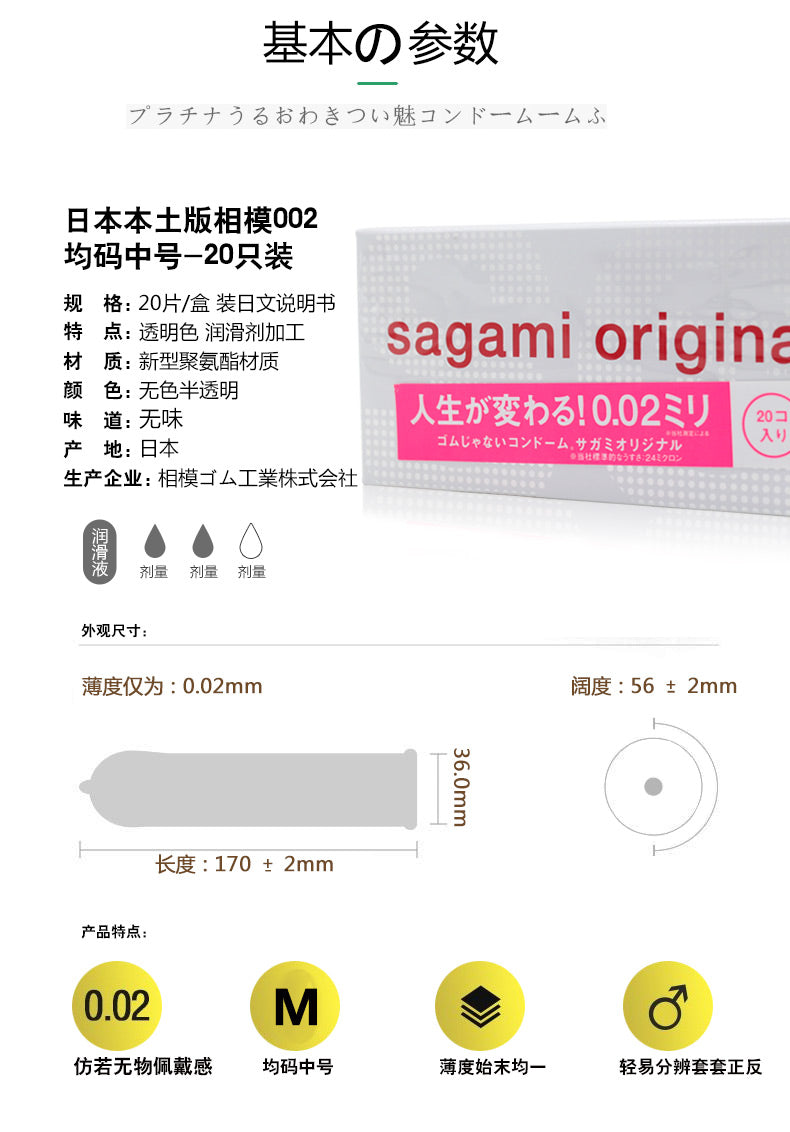Click the male symbol icon

[667, 1006]
